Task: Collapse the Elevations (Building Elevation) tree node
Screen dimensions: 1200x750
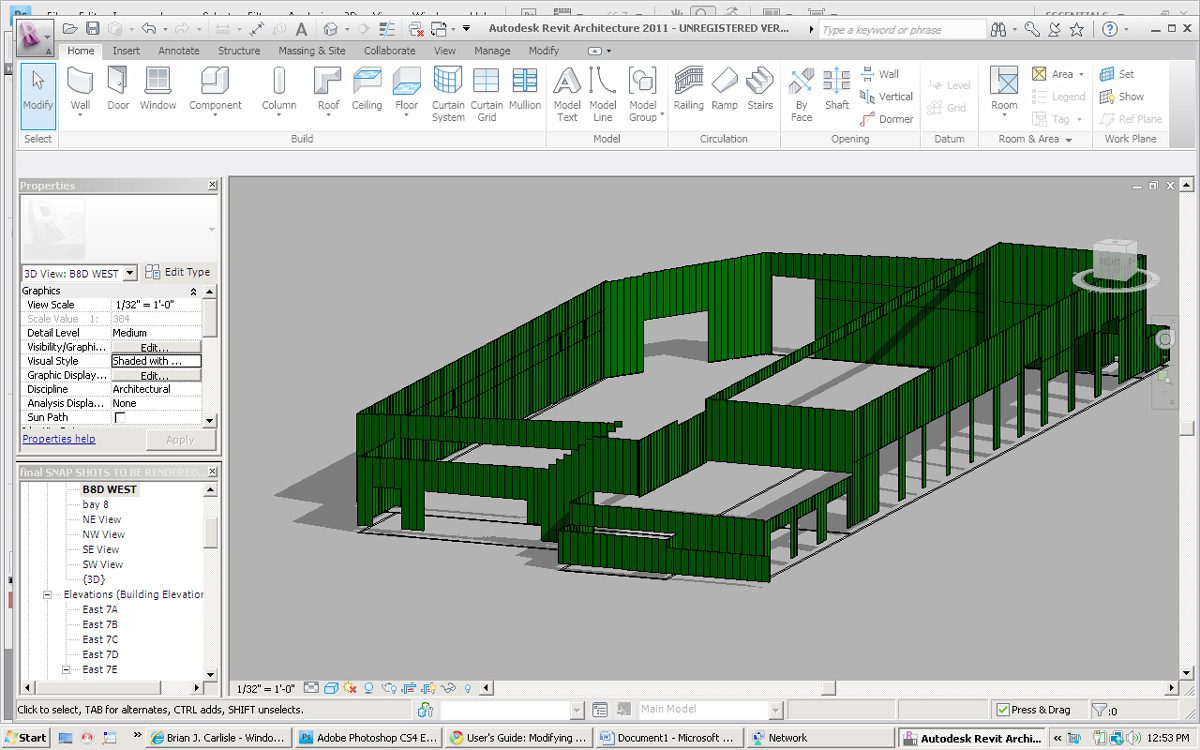Action: click(x=47, y=594)
